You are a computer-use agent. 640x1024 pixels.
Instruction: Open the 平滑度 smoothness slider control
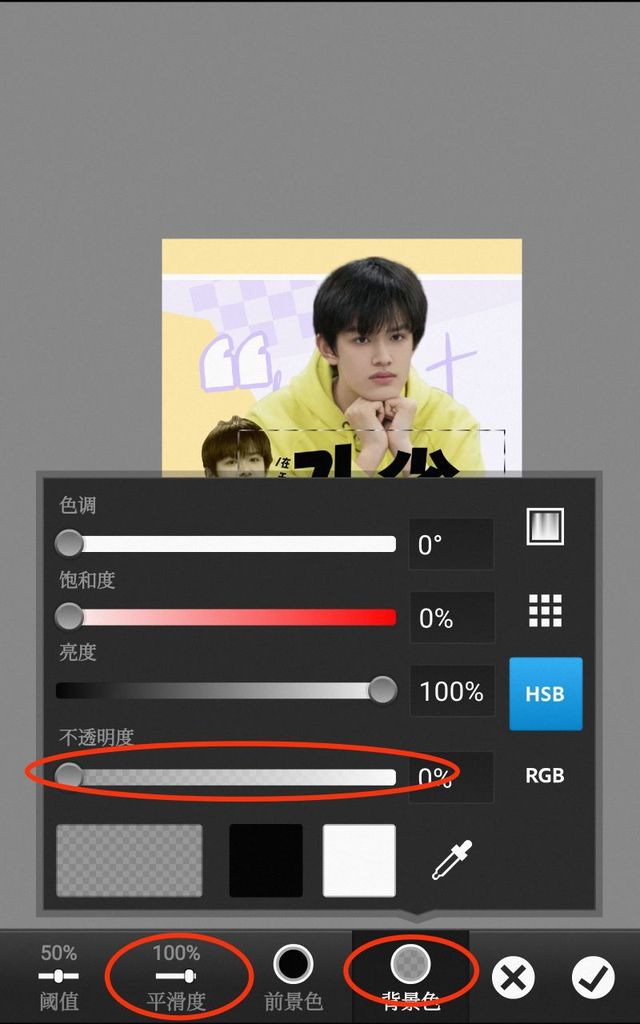click(176, 977)
